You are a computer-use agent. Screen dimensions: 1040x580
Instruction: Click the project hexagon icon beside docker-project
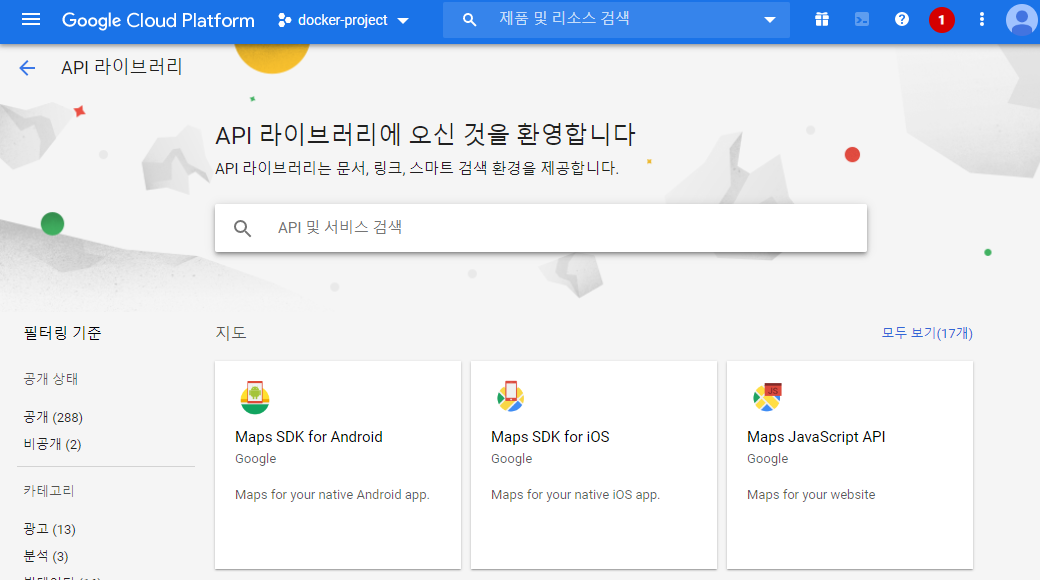point(285,21)
